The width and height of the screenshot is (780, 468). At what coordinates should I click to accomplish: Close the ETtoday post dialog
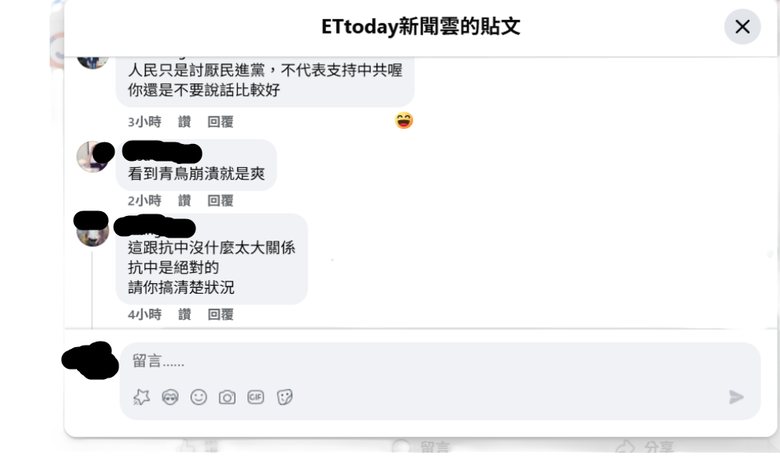click(742, 27)
